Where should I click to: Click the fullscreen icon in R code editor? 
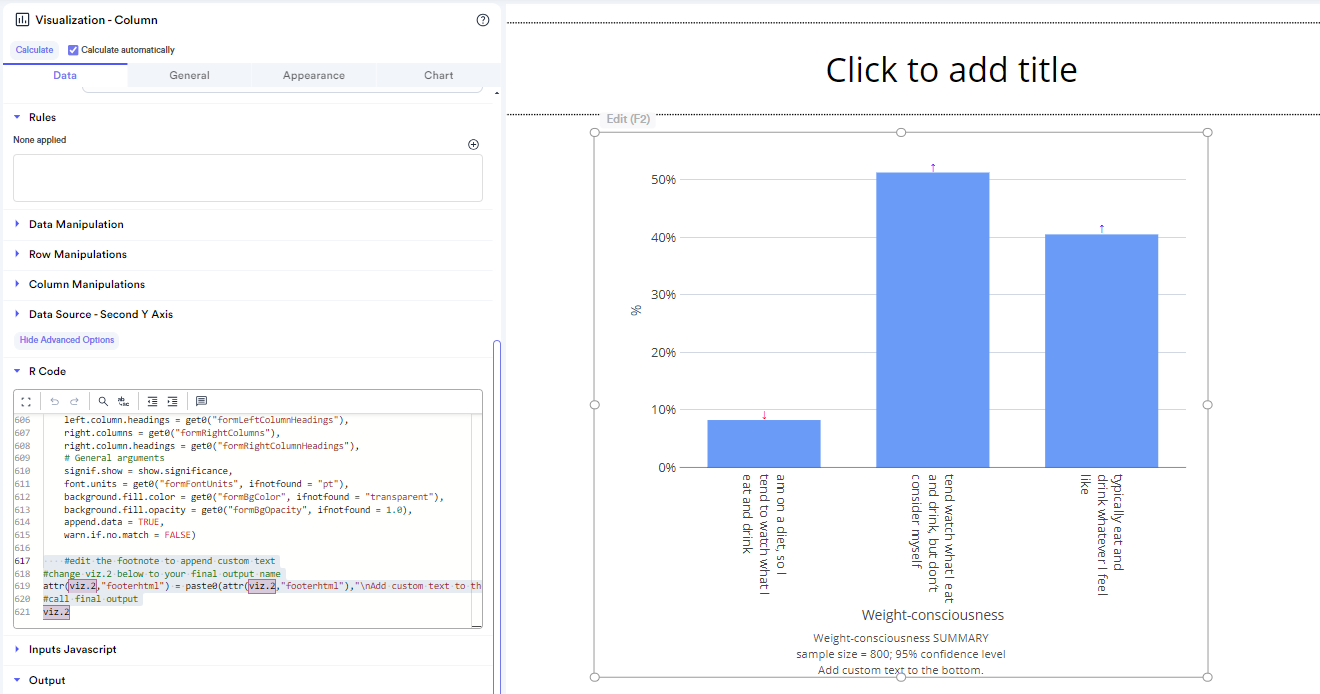coord(27,401)
